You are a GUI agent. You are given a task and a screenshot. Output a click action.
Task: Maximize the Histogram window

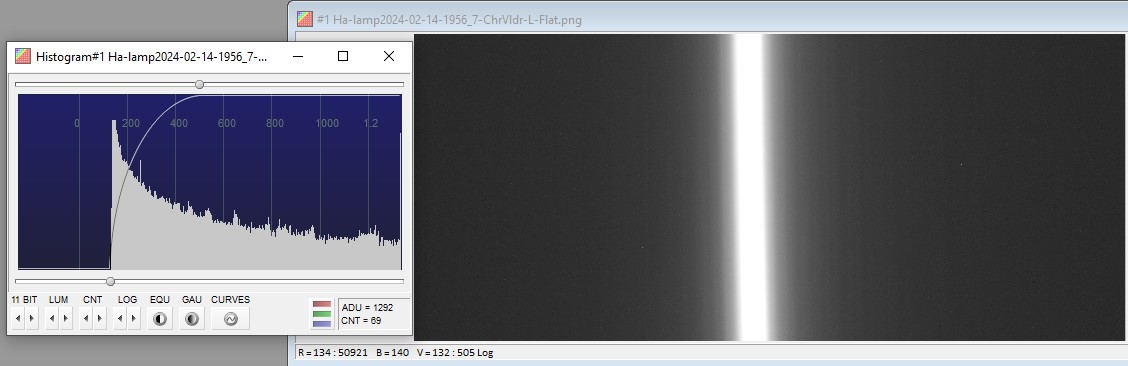click(343, 56)
